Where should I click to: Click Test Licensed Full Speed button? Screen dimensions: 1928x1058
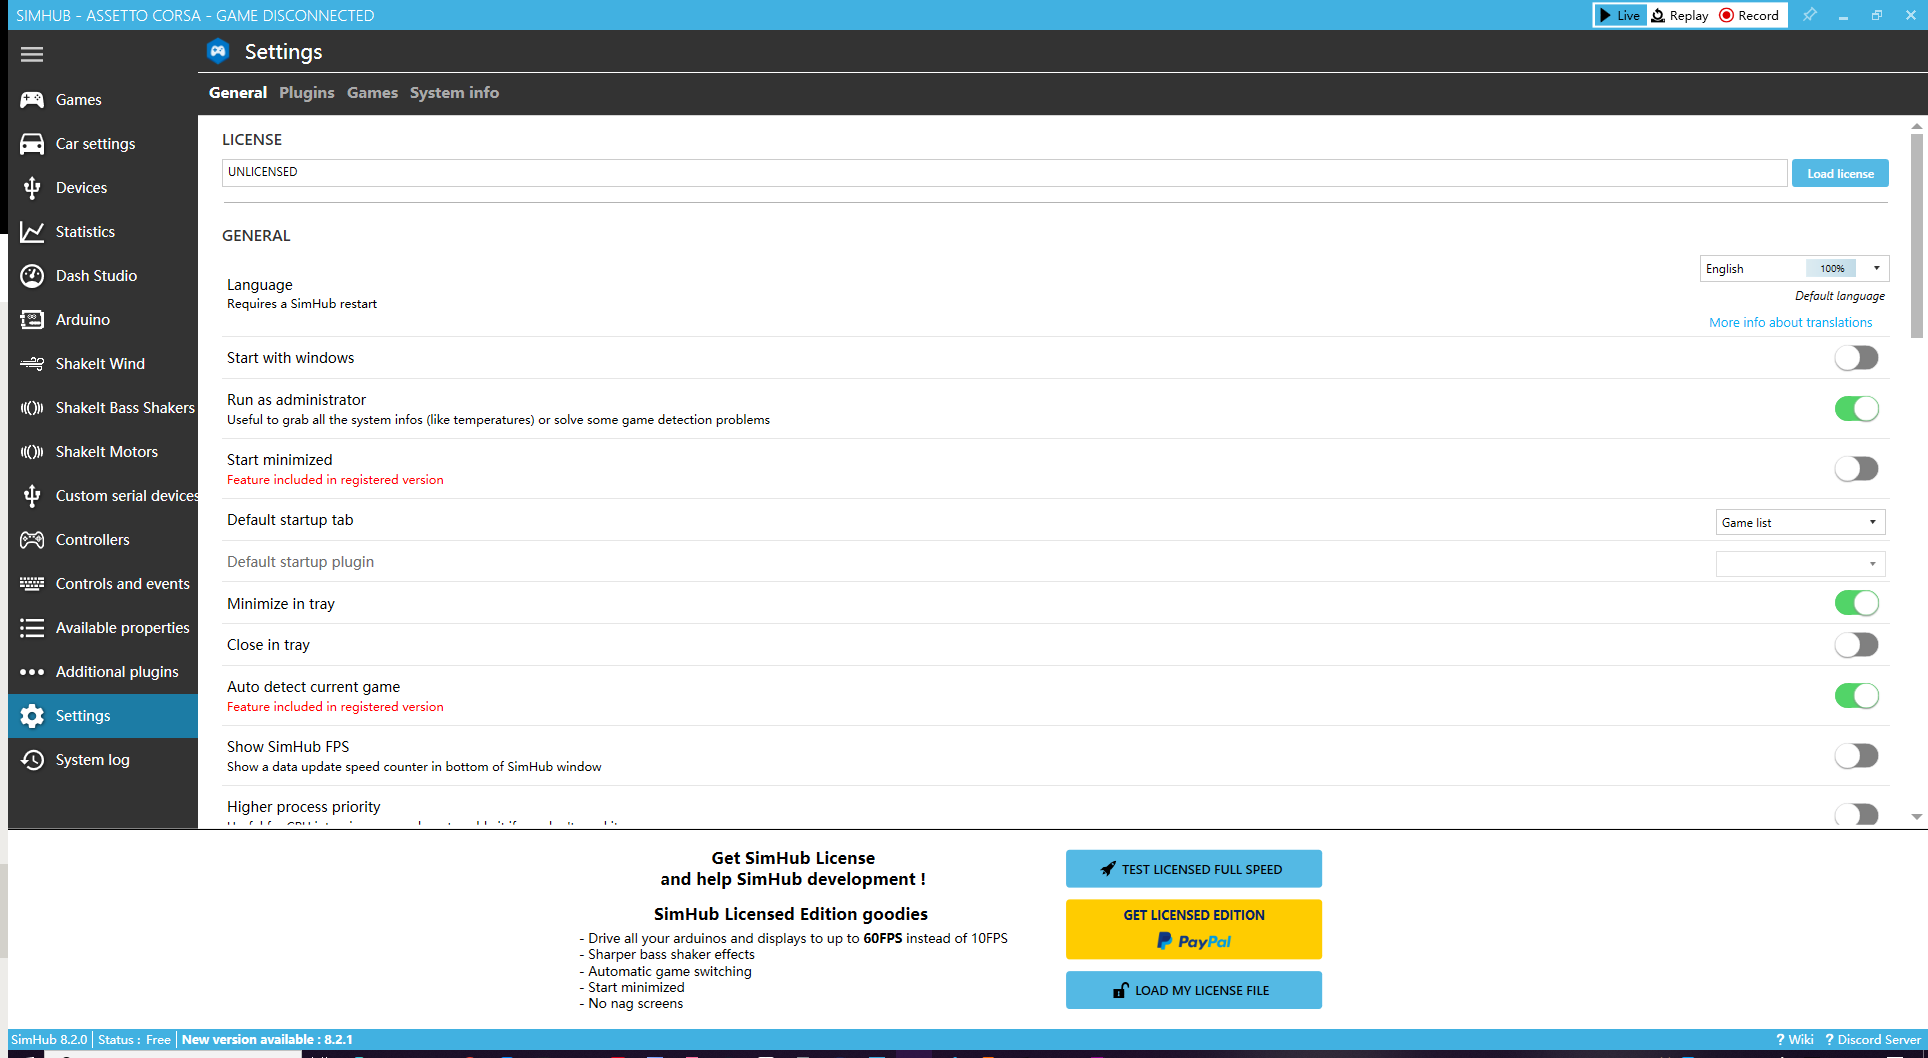[x=1193, y=869]
